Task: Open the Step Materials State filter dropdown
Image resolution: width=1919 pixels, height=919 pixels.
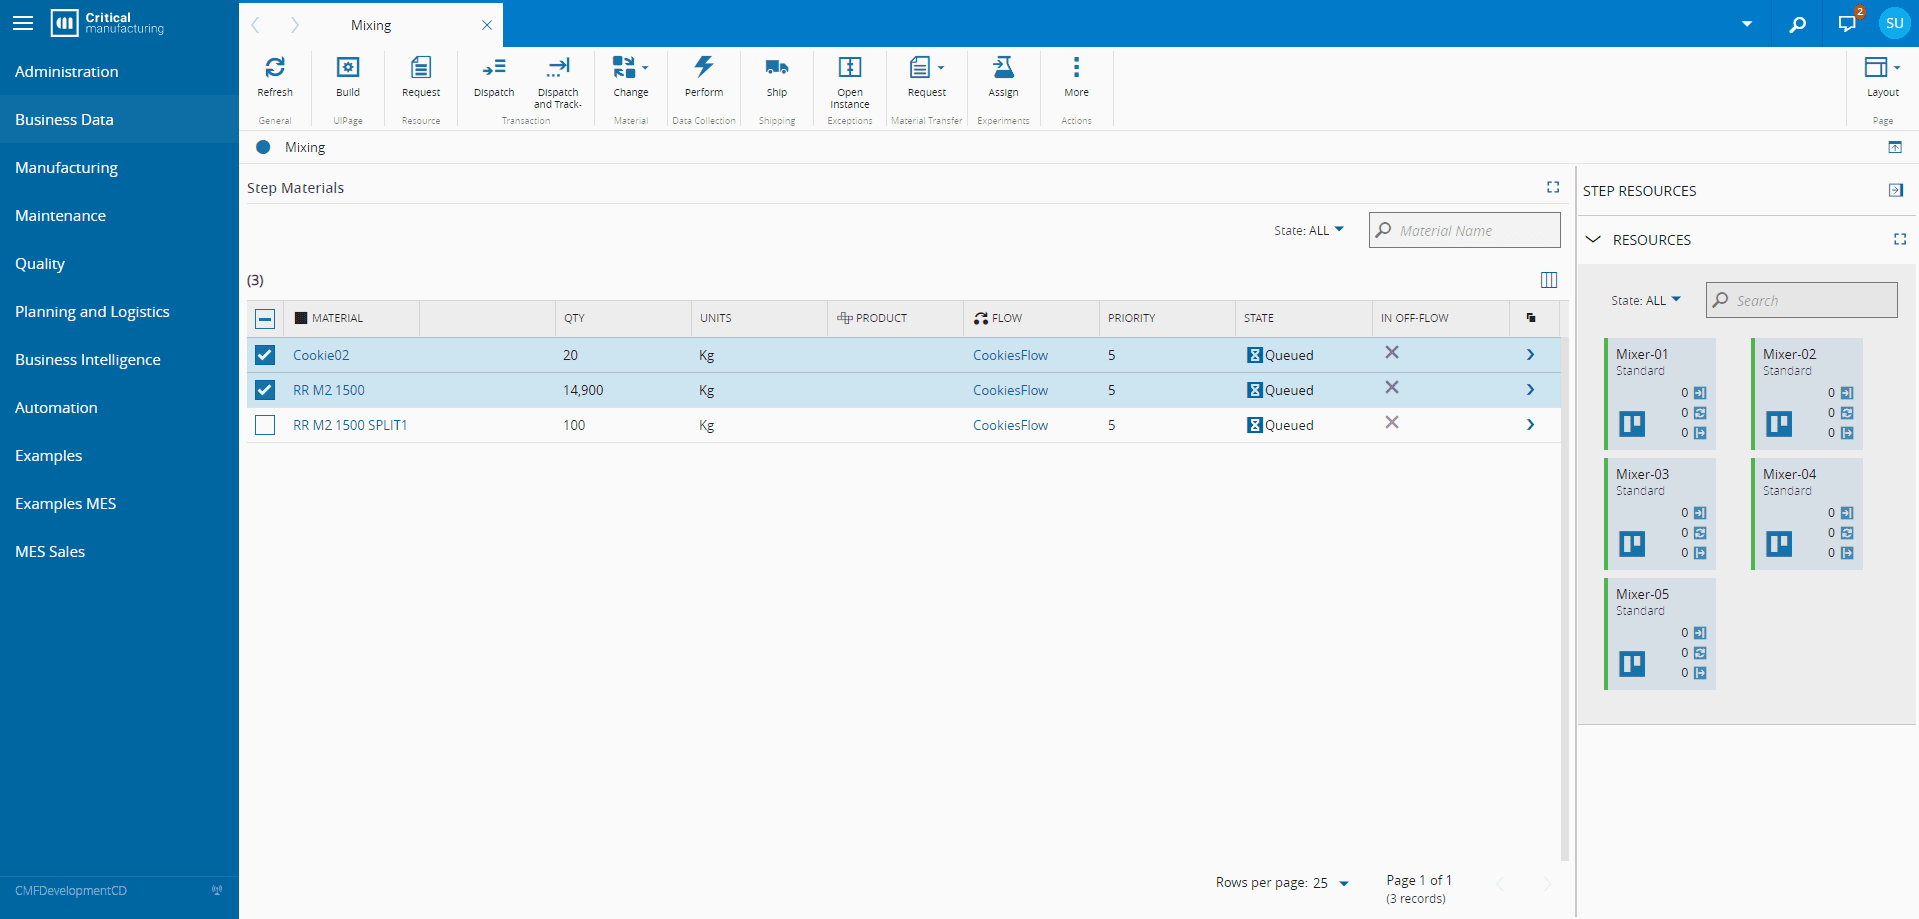Action: click(x=1308, y=230)
